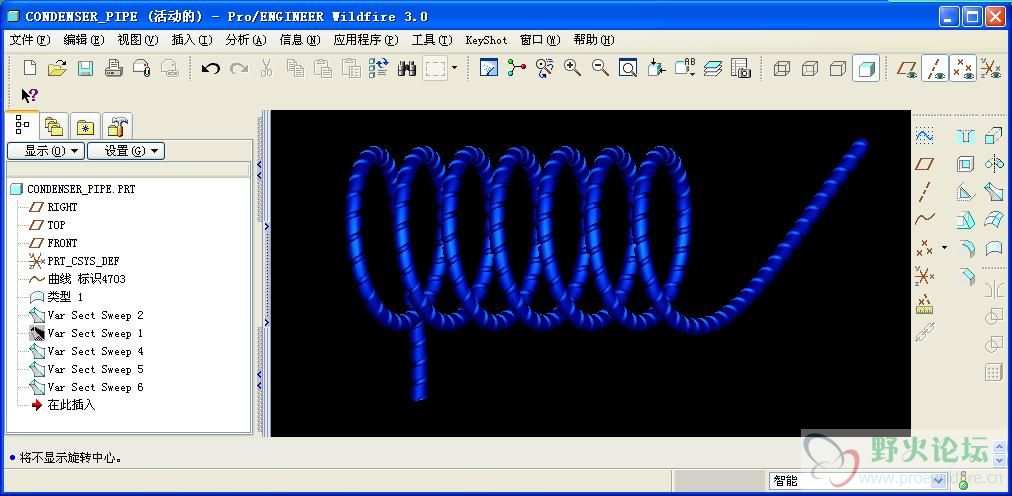This screenshot has width=1012, height=496.
Task: Open the 分析(A) menu
Action: [246, 40]
